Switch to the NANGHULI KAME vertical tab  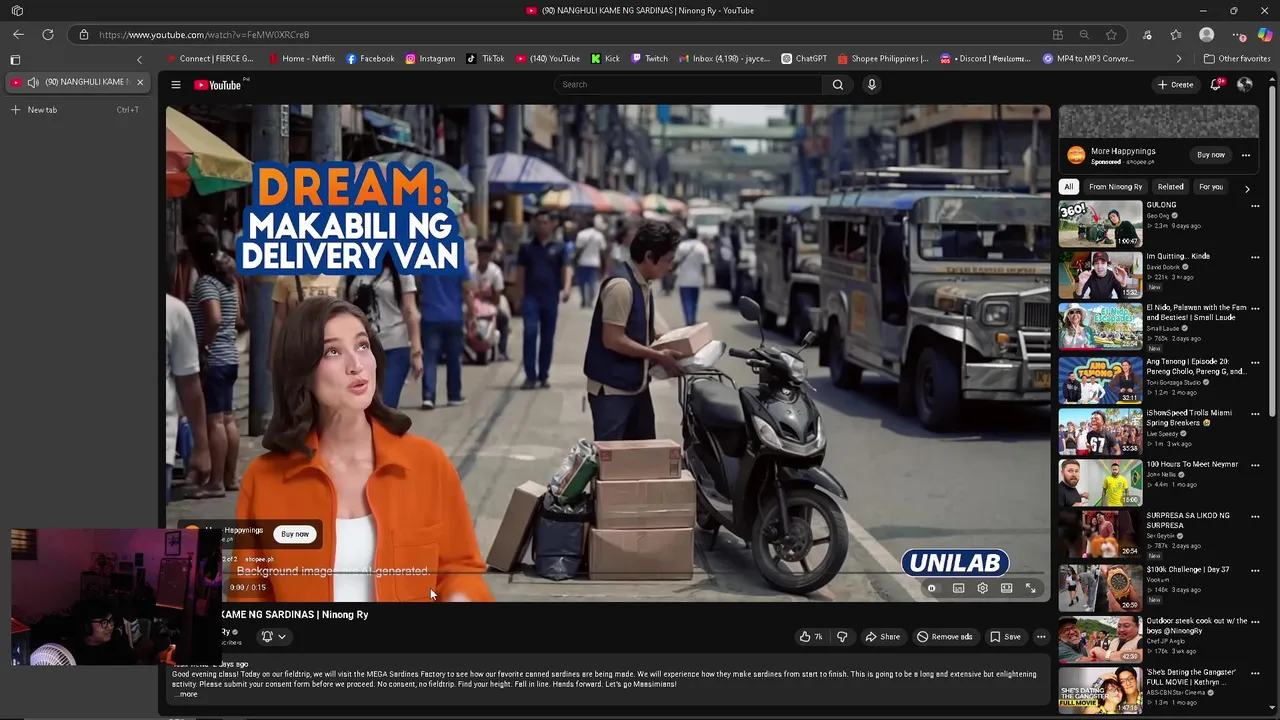[x=78, y=82]
